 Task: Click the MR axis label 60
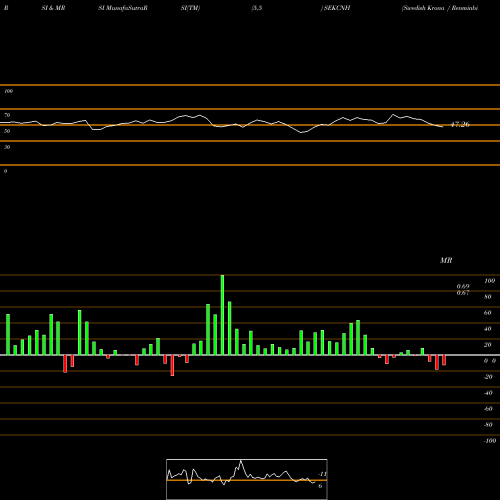tap(488, 313)
